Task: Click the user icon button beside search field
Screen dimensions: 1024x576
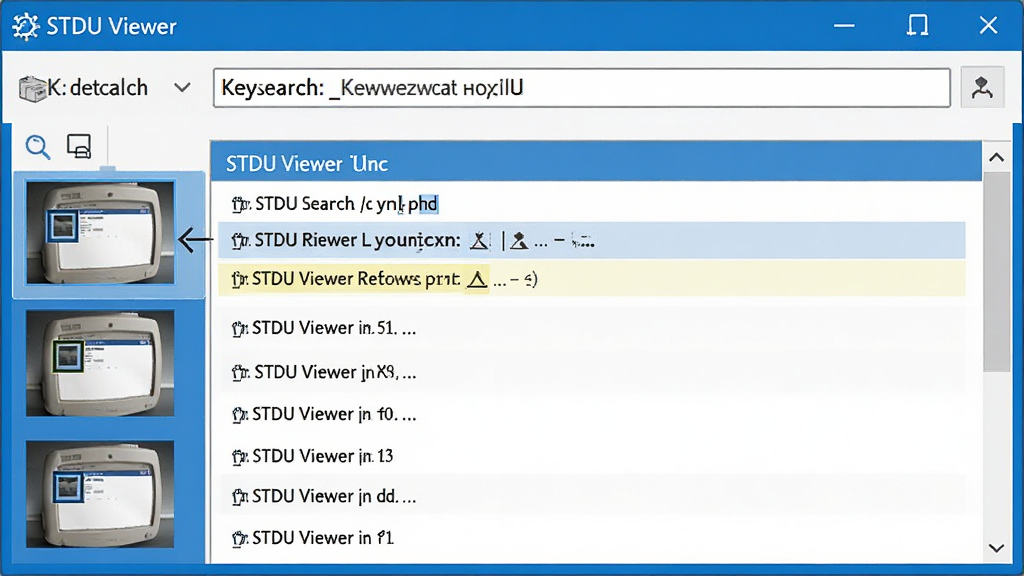Action: [982, 88]
